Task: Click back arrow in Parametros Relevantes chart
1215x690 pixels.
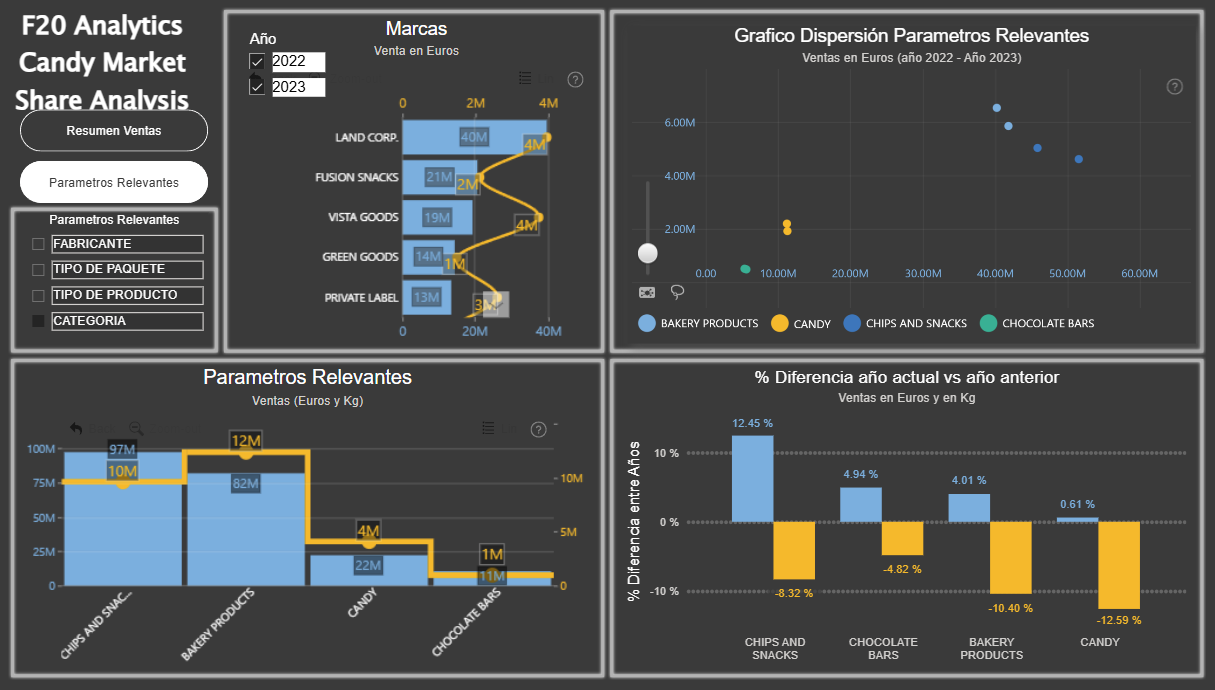Action: 76,428
